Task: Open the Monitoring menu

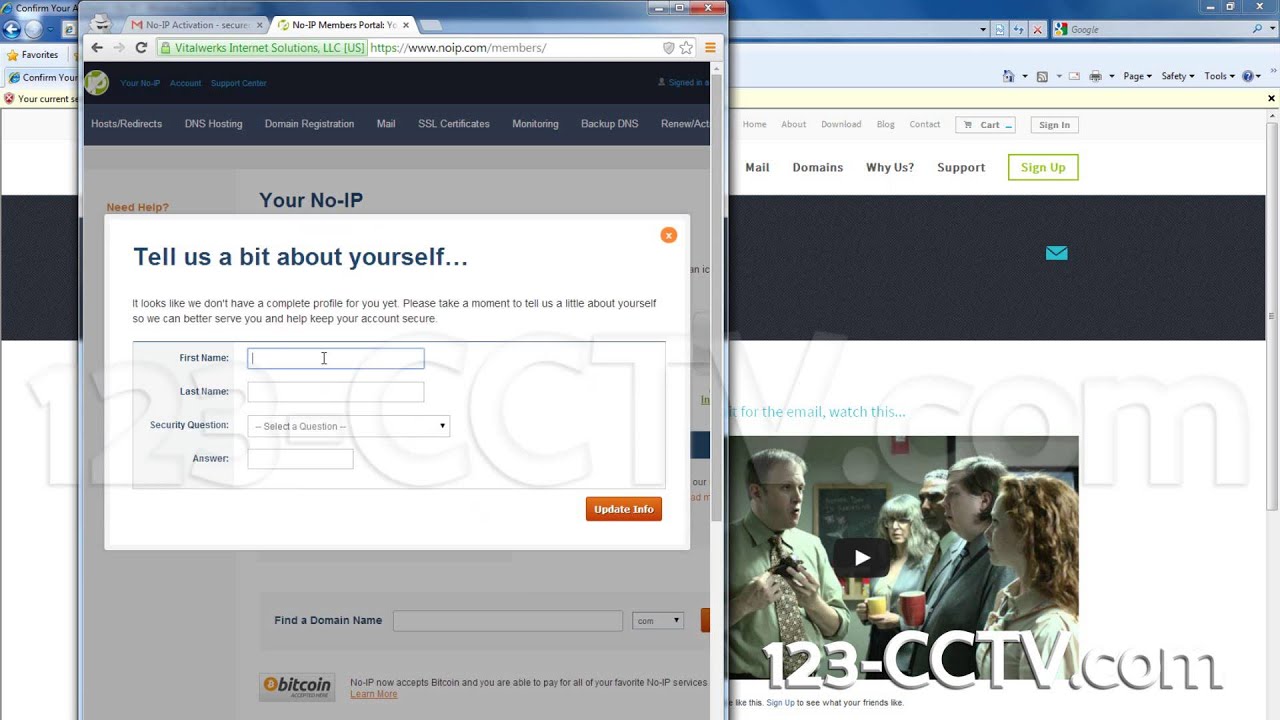Action: pos(535,124)
